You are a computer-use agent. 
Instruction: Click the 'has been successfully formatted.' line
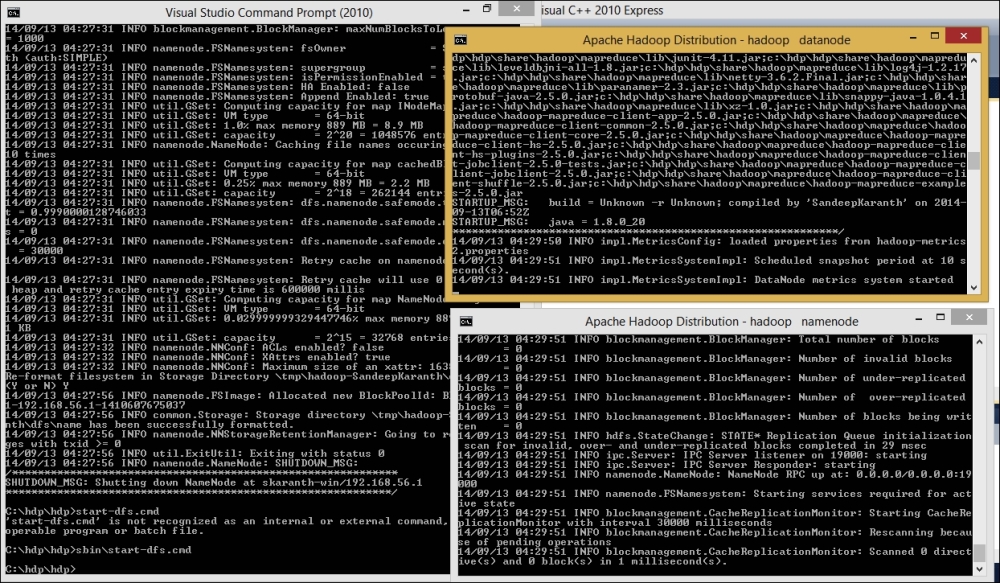click(x=150, y=425)
